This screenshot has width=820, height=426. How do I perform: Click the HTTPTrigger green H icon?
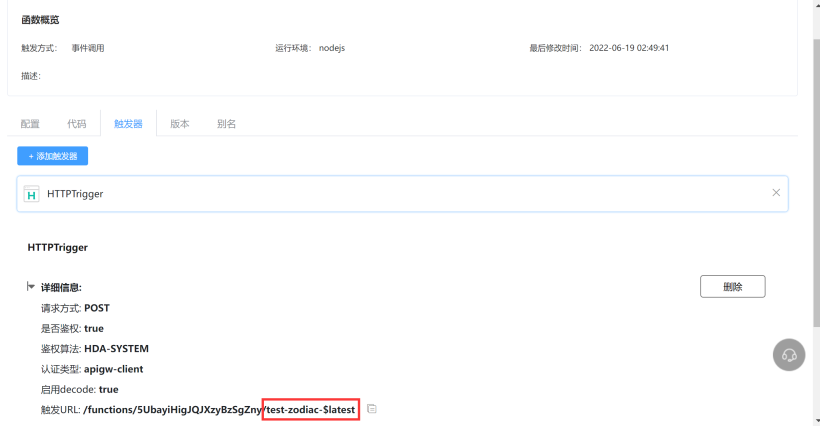coord(31,194)
